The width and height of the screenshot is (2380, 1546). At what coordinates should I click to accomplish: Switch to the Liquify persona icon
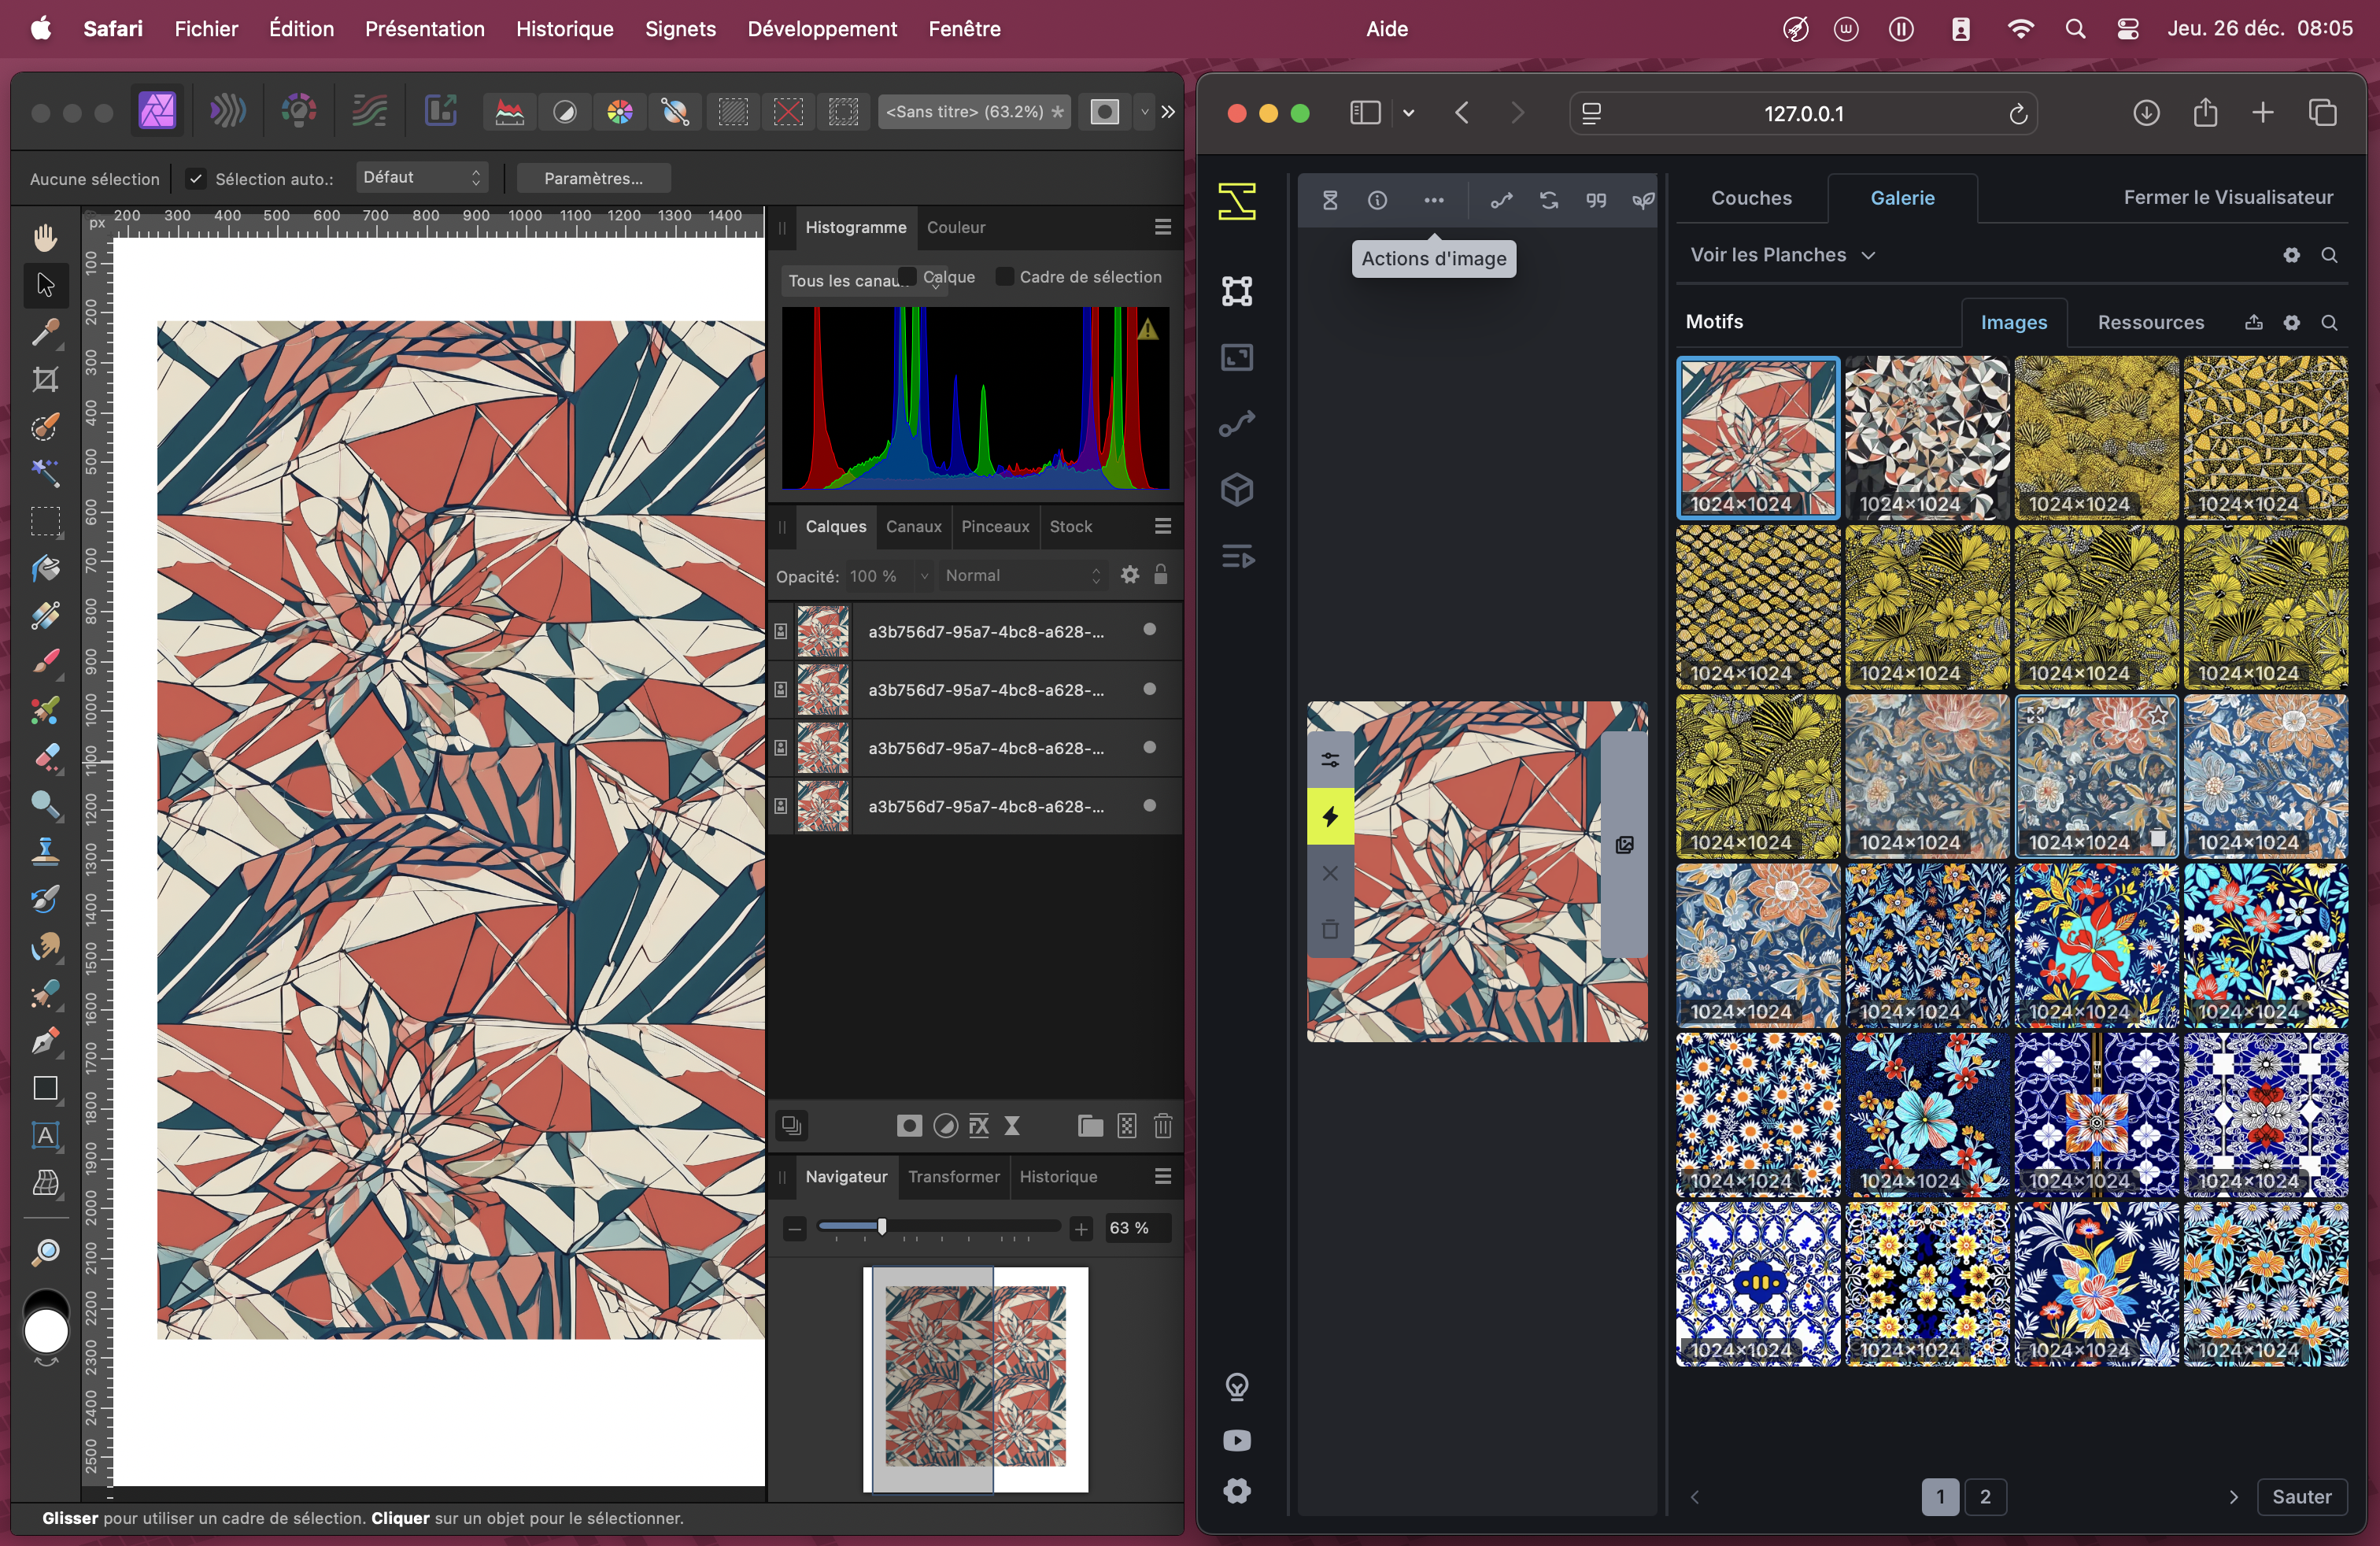click(x=228, y=111)
